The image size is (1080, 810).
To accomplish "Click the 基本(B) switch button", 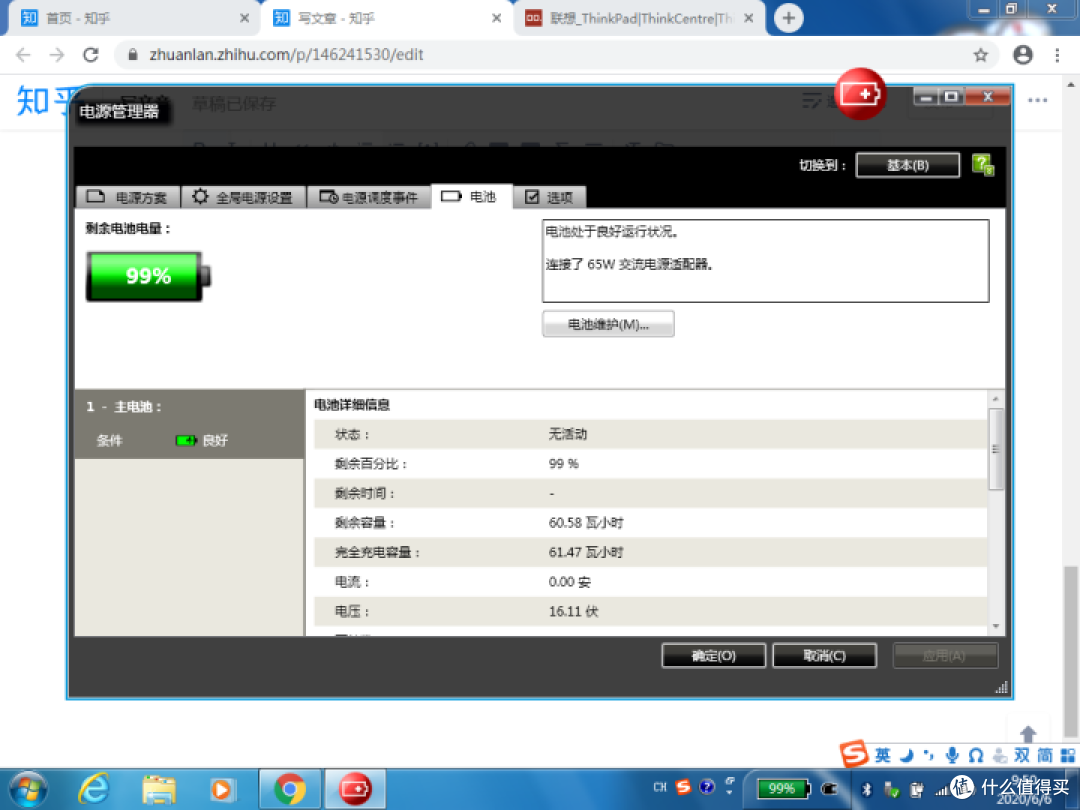I will tap(907, 165).
